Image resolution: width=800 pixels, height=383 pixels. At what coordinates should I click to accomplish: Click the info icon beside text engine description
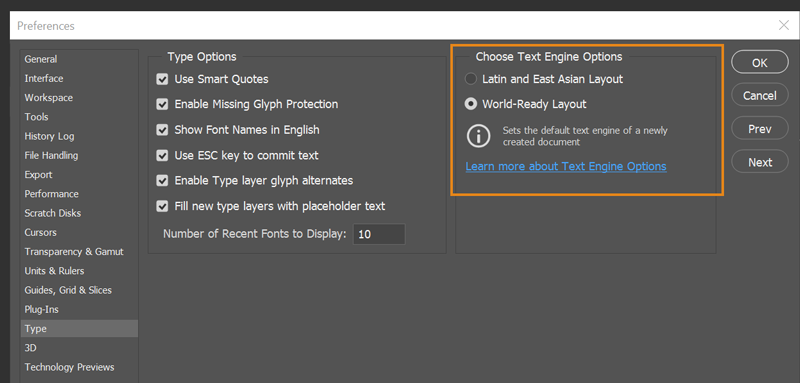click(x=478, y=136)
